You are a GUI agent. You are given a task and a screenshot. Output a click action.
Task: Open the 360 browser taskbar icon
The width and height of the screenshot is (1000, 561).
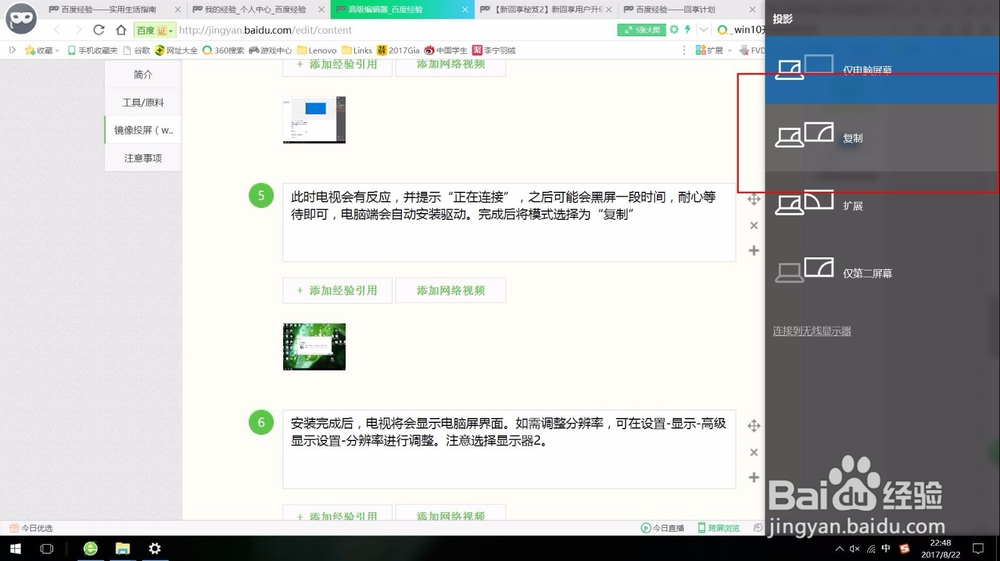(x=91, y=548)
